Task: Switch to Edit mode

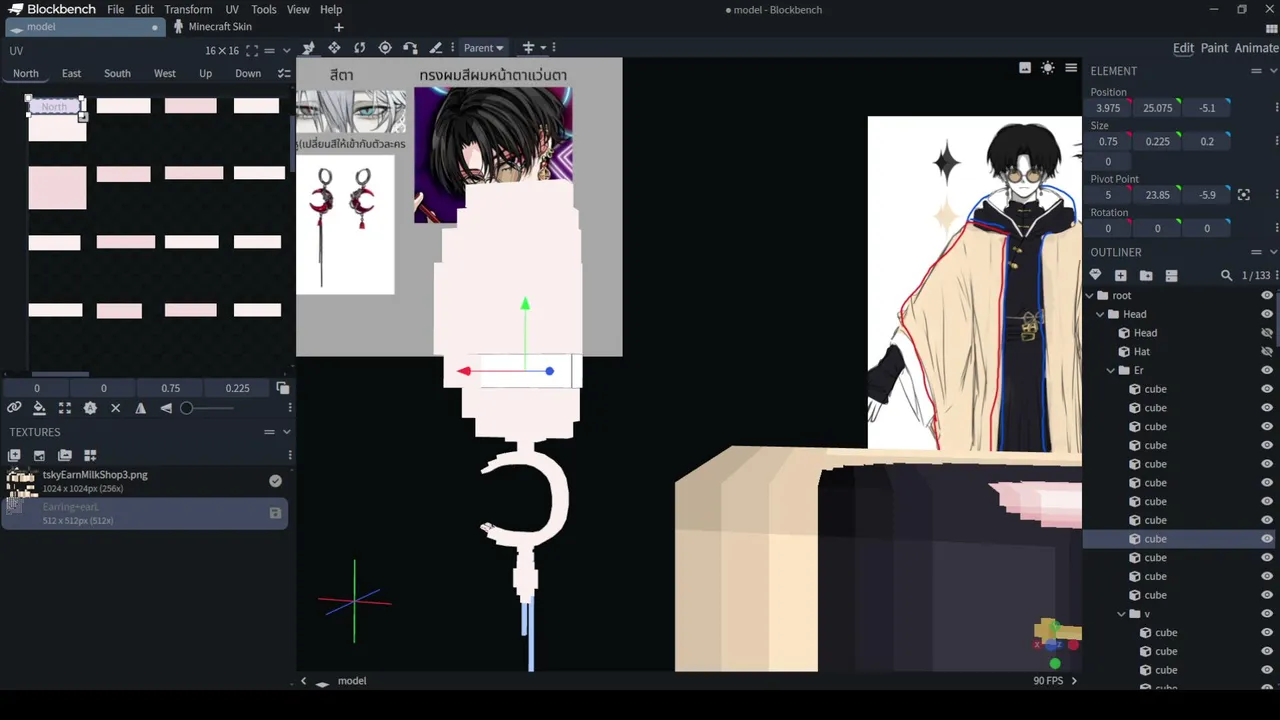Action: click(x=1183, y=48)
